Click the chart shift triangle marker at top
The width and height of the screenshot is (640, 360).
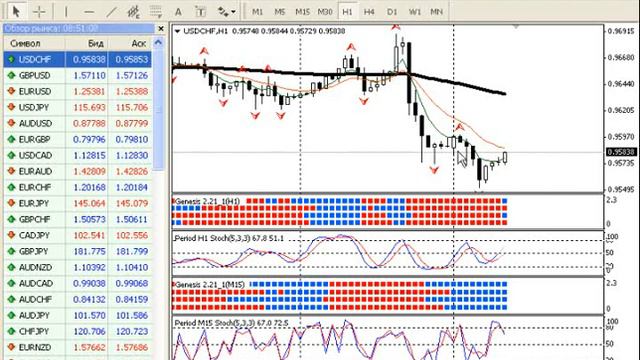tap(516, 27)
